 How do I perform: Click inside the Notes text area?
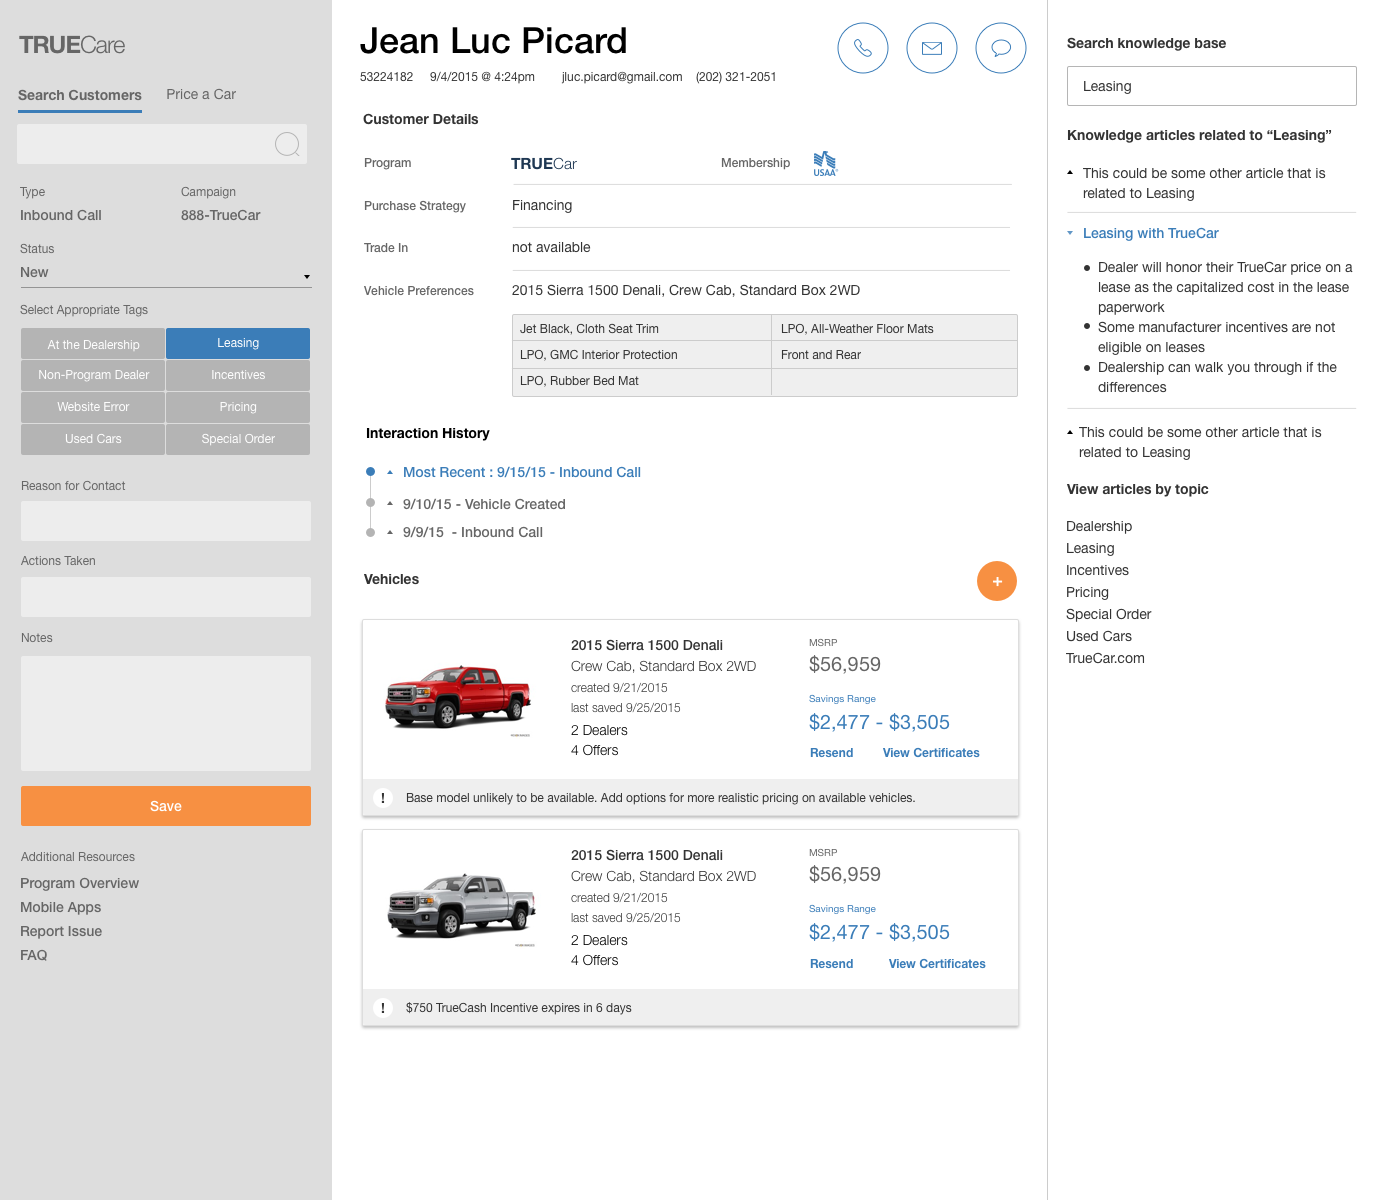pyautogui.click(x=165, y=712)
